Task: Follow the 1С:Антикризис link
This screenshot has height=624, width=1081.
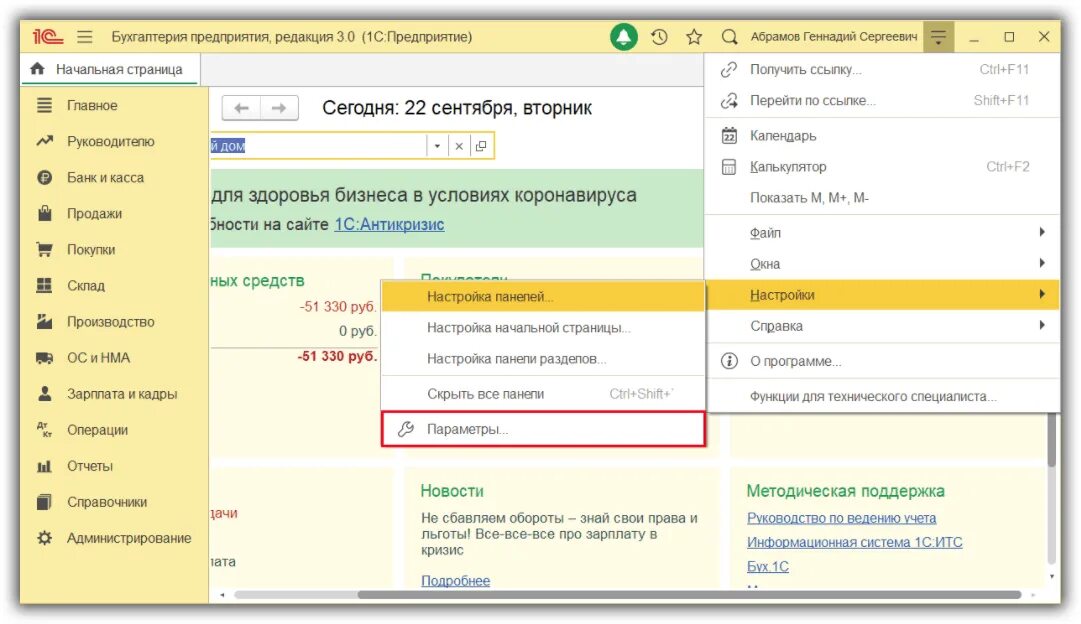Action: click(x=390, y=224)
